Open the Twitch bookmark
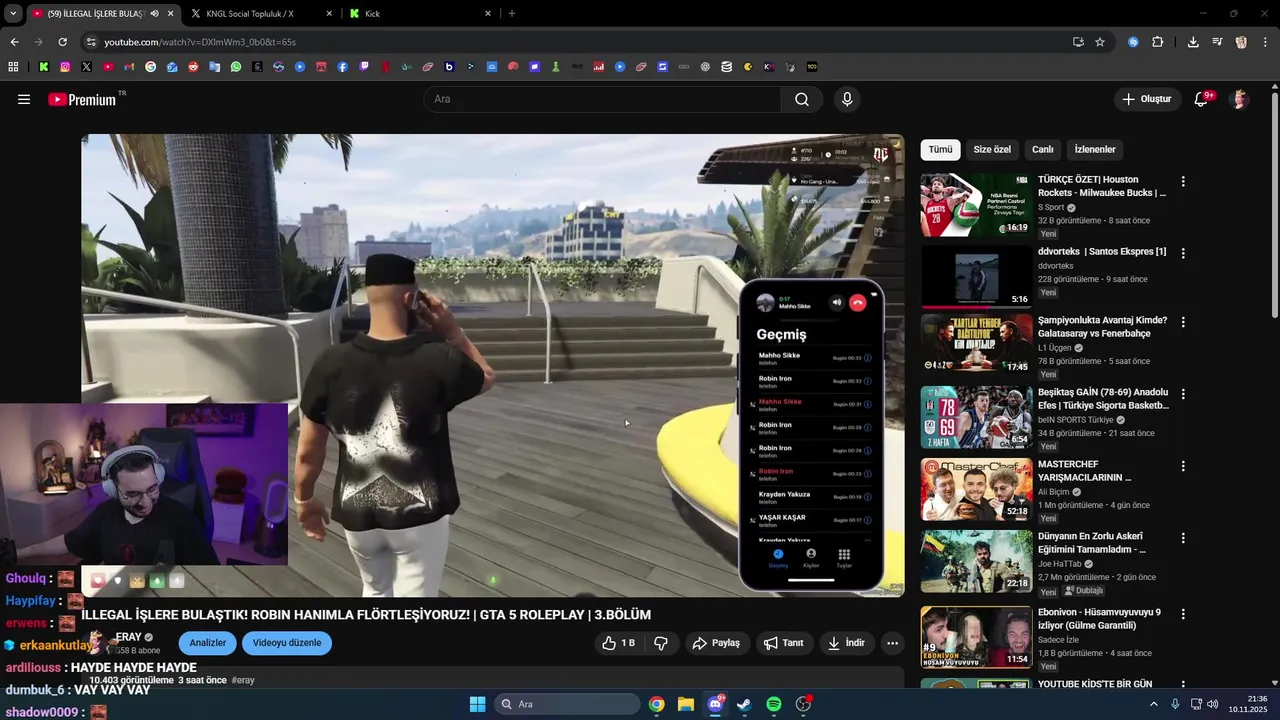The height and width of the screenshot is (720, 1280). click(x=364, y=67)
